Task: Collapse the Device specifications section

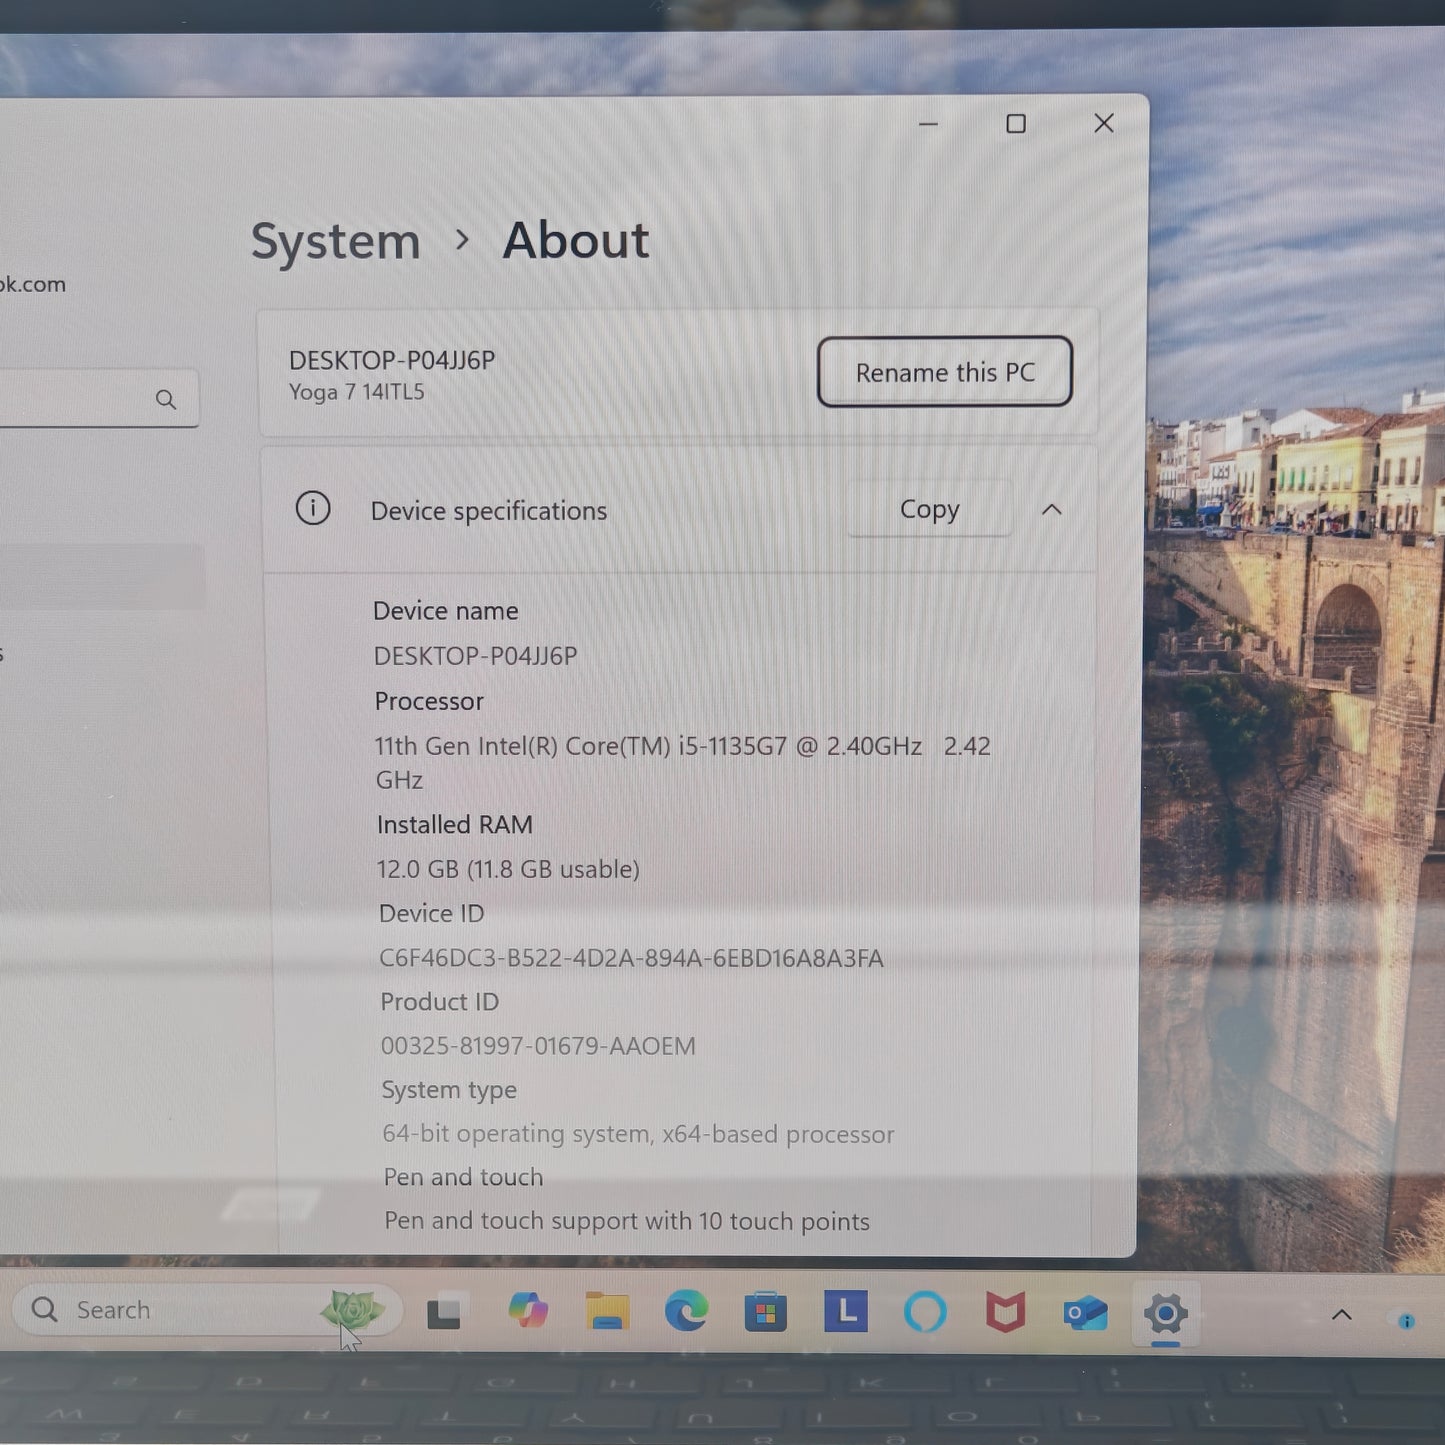Action: 1052,510
